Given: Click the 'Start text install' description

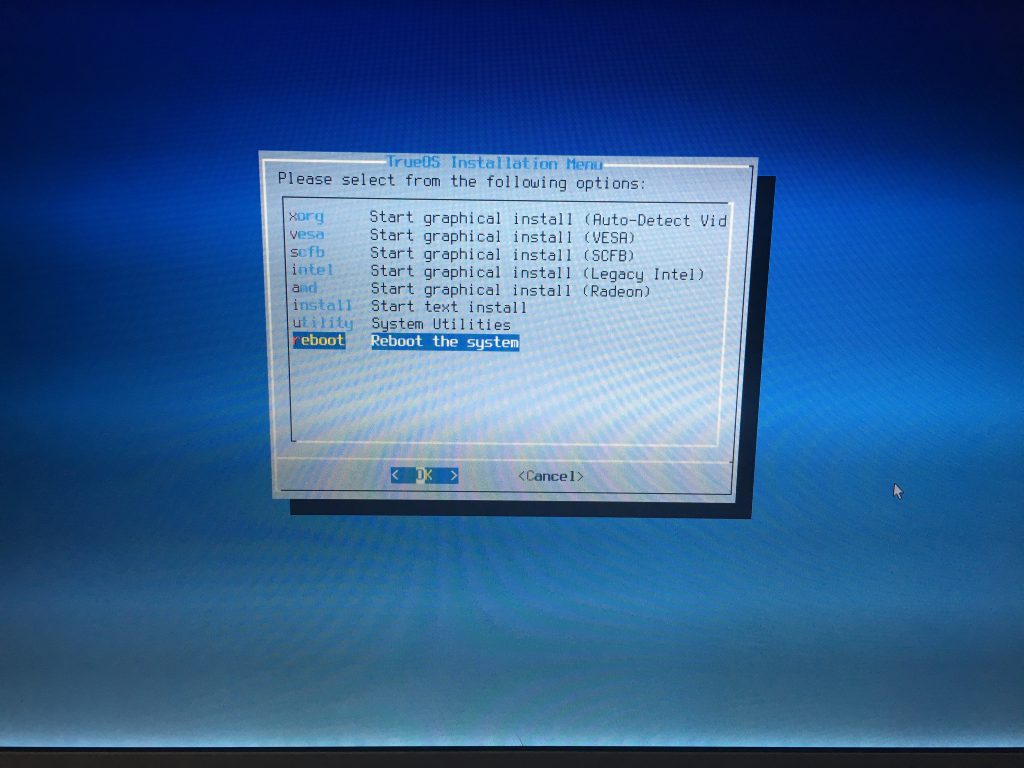Looking at the screenshot, I should (449, 307).
